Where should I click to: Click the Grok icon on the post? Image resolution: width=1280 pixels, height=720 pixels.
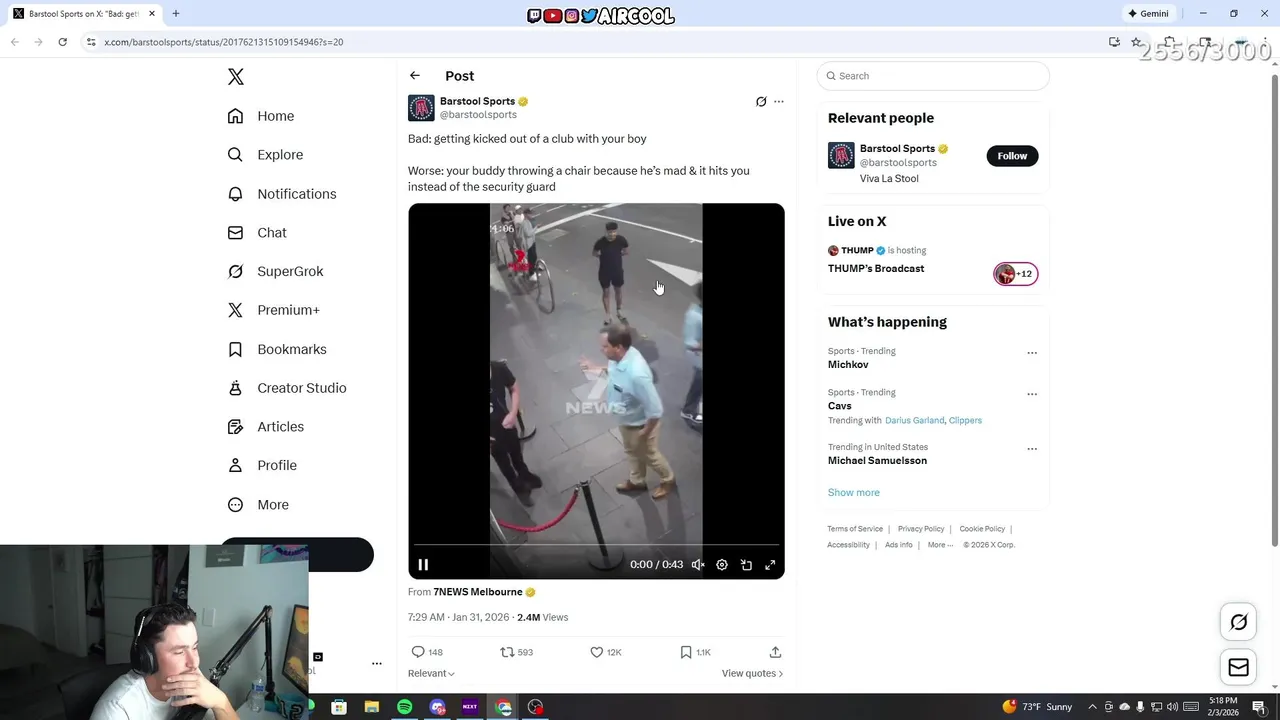click(x=761, y=102)
